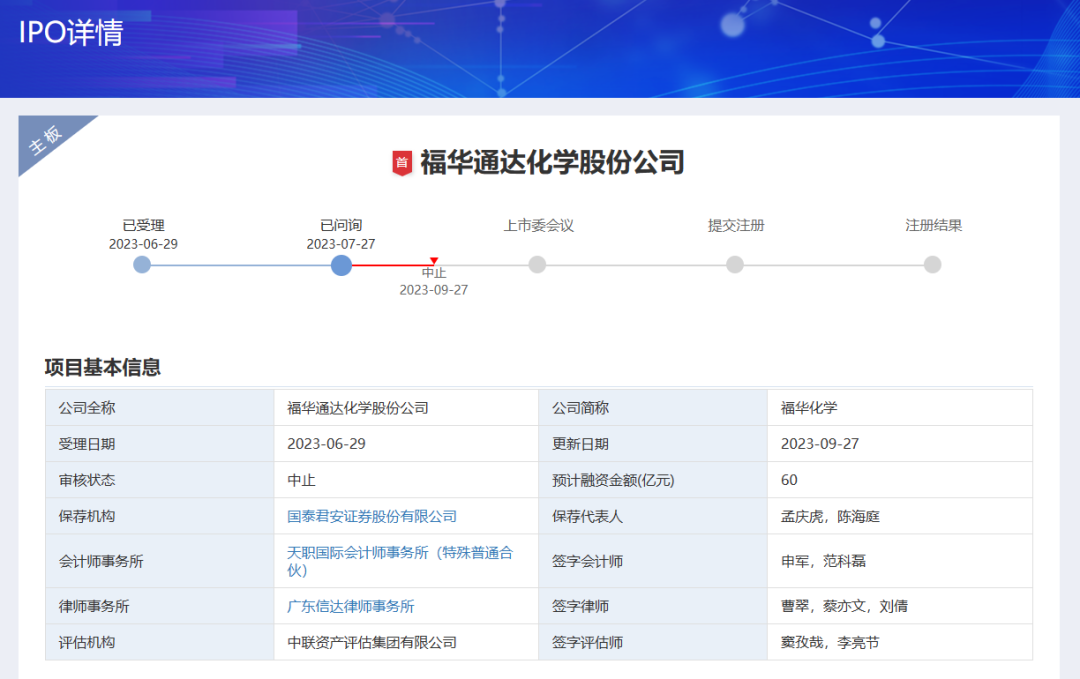
Task: Click the 受理日期 table label
Action: [87, 444]
